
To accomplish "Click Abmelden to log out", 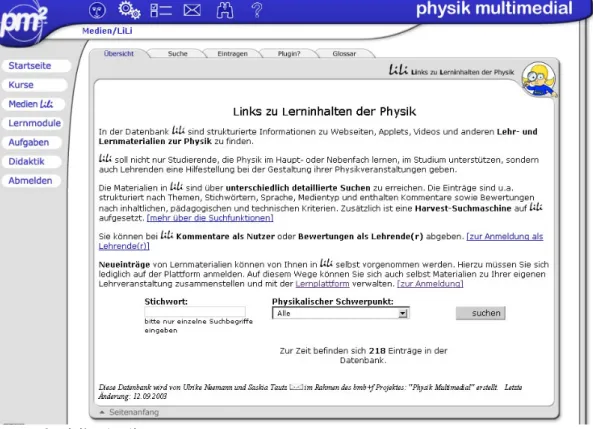I will point(30,181).
